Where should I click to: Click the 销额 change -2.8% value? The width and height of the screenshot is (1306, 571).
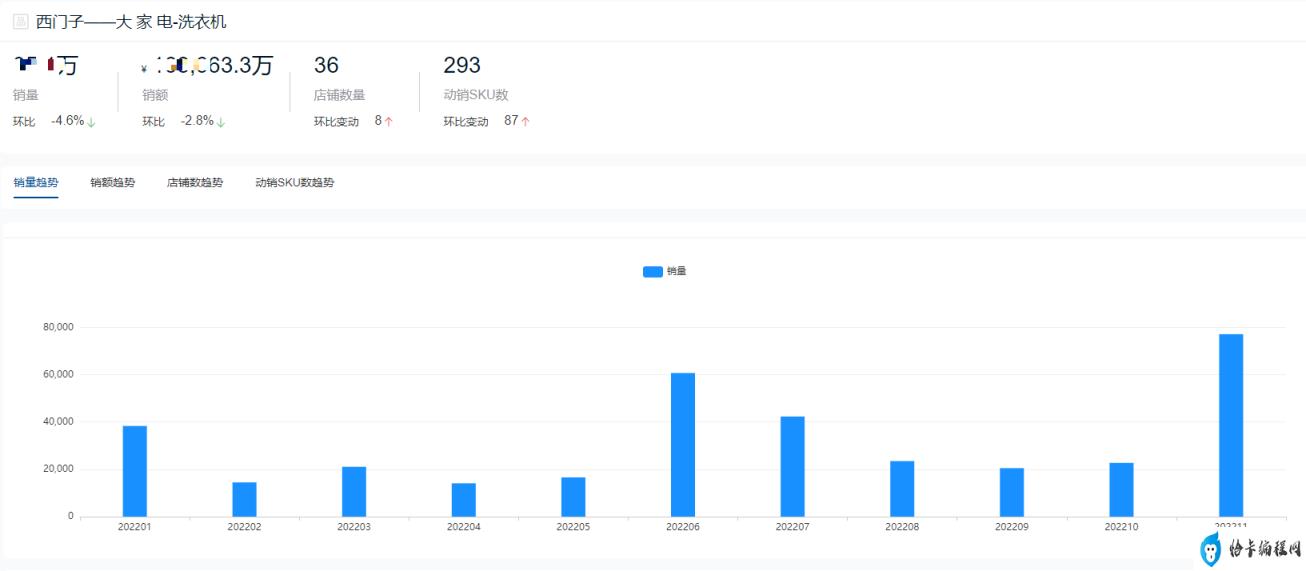pos(197,121)
